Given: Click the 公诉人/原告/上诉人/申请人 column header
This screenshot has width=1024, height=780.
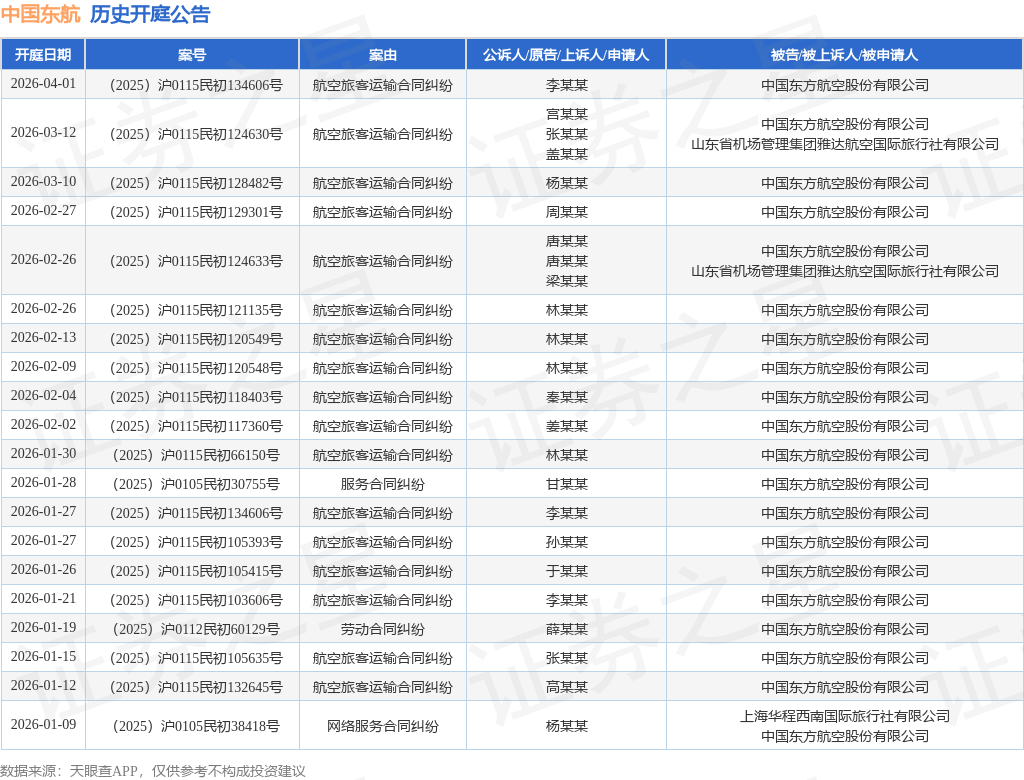Looking at the screenshot, I should tap(566, 55).
